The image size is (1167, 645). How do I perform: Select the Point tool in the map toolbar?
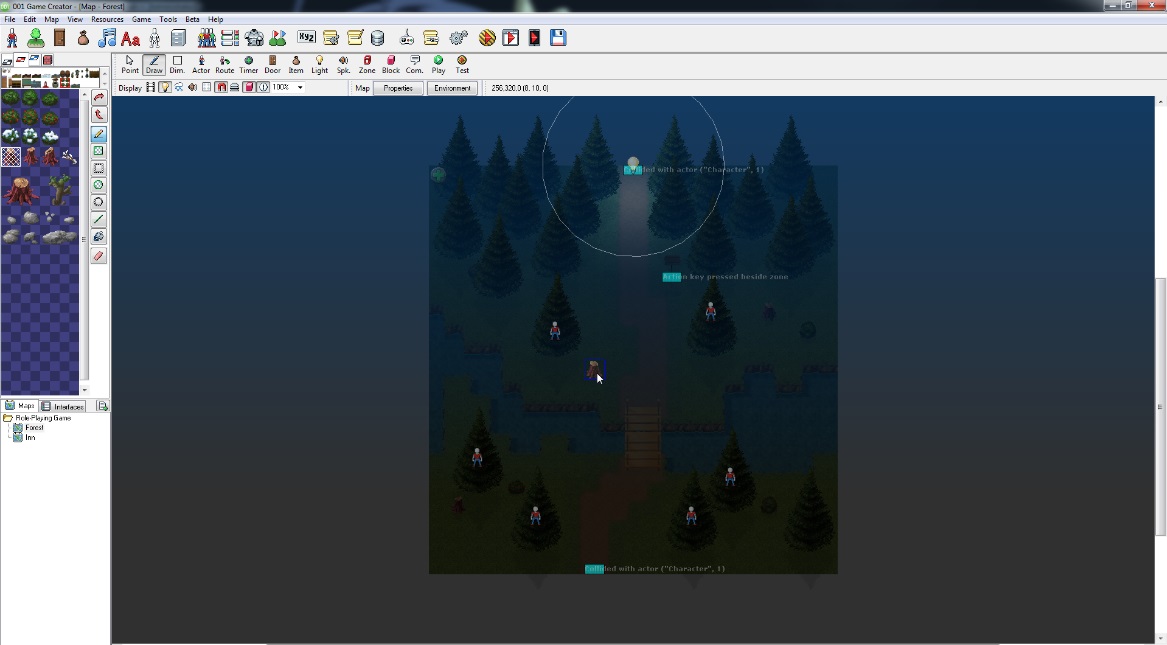[130, 66]
